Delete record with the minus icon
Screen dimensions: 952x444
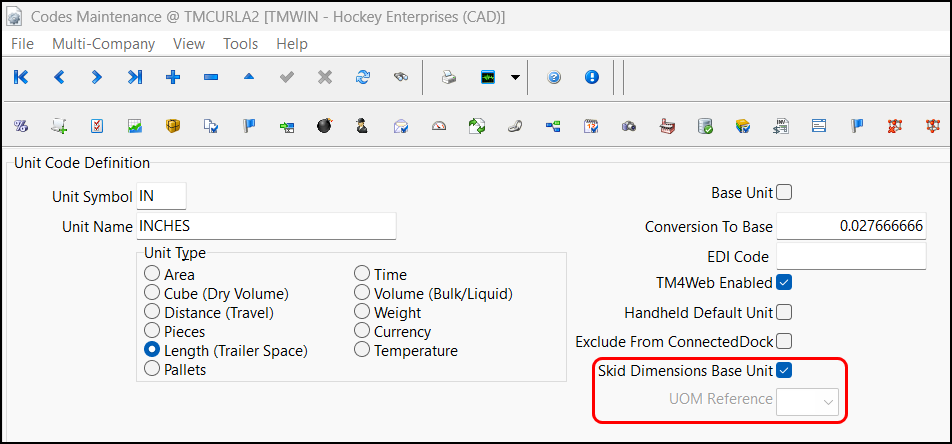click(211, 77)
